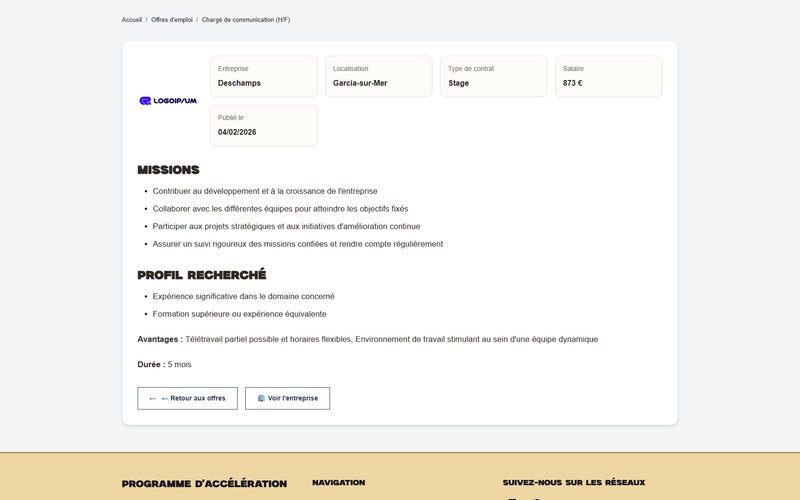
Task: Select breadcrumb Chargé de communication (H/F)
Action: click(246, 20)
